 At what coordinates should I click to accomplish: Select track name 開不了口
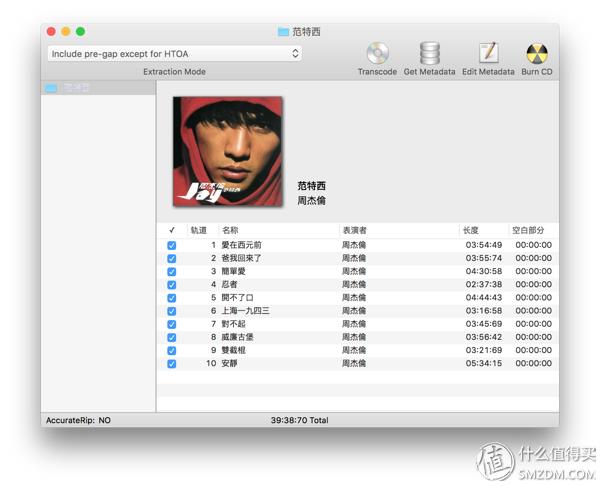click(237, 298)
